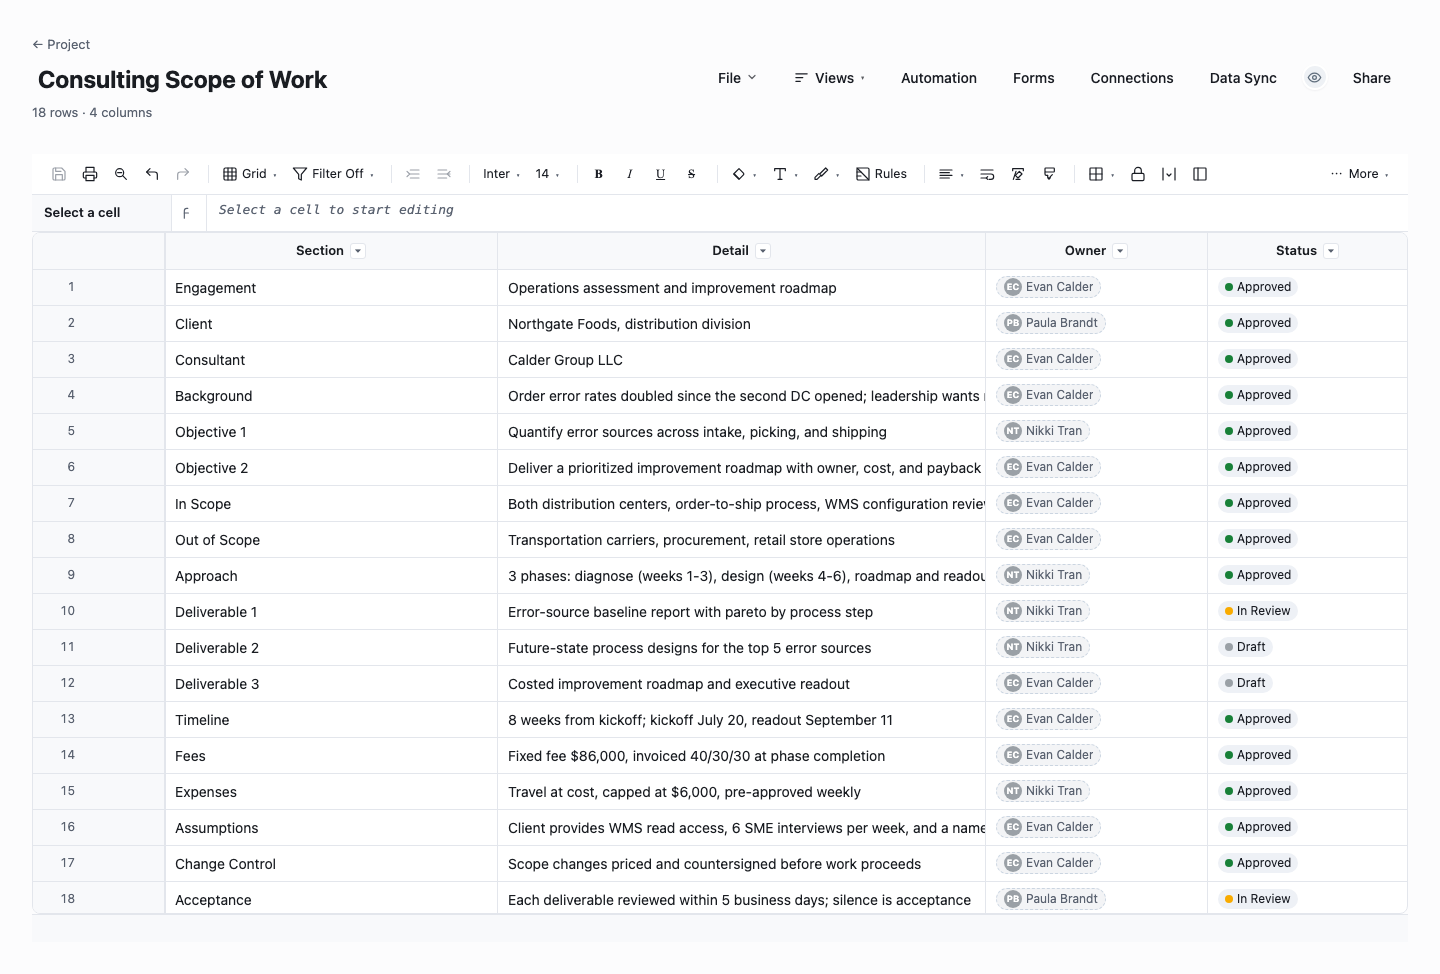This screenshot has height=974, width=1440.
Task: Open the Filter Off dropdown
Action: click(334, 174)
